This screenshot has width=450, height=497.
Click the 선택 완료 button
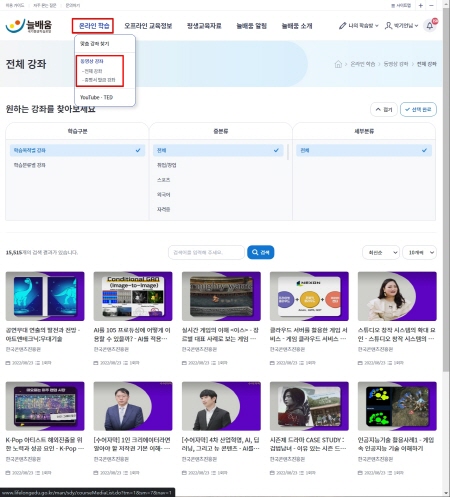point(418,109)
